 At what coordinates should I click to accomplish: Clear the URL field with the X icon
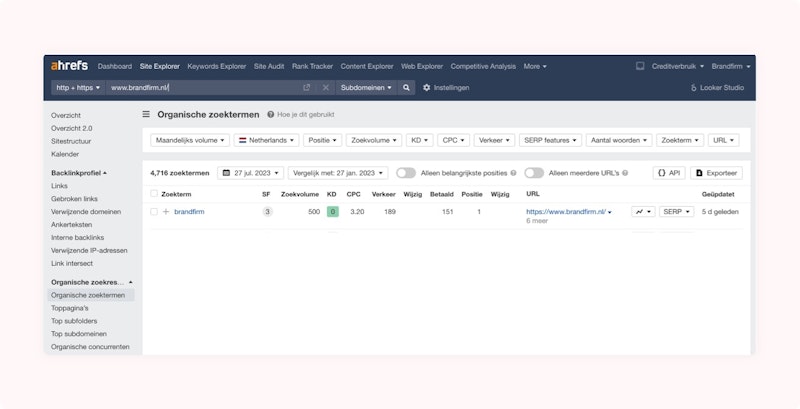coord(325,88)
